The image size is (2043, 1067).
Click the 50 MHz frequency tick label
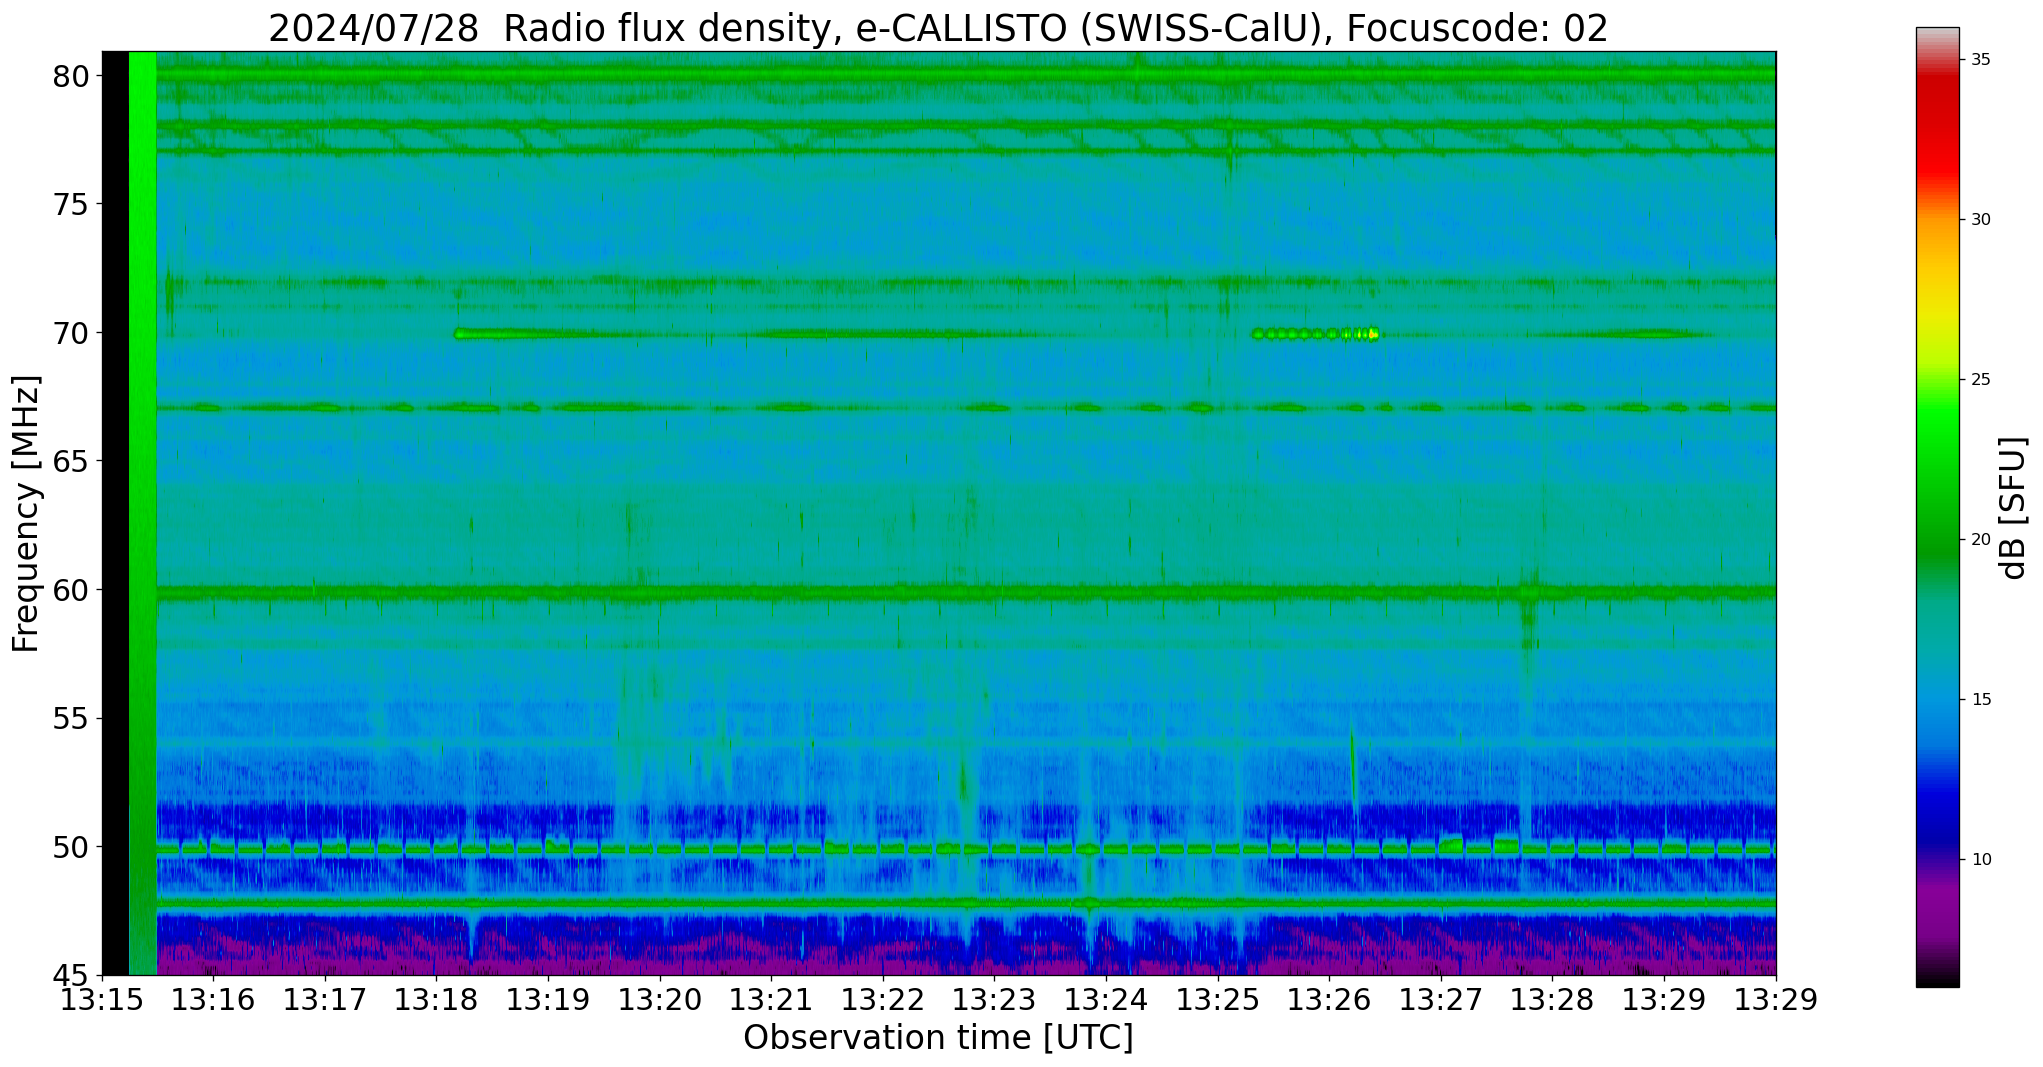tap(70, 847)
